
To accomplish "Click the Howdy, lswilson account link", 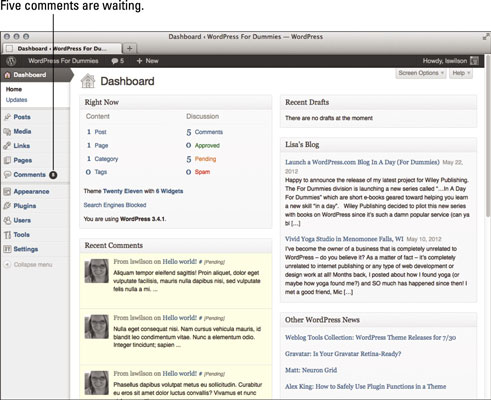I will pos(445,61).
